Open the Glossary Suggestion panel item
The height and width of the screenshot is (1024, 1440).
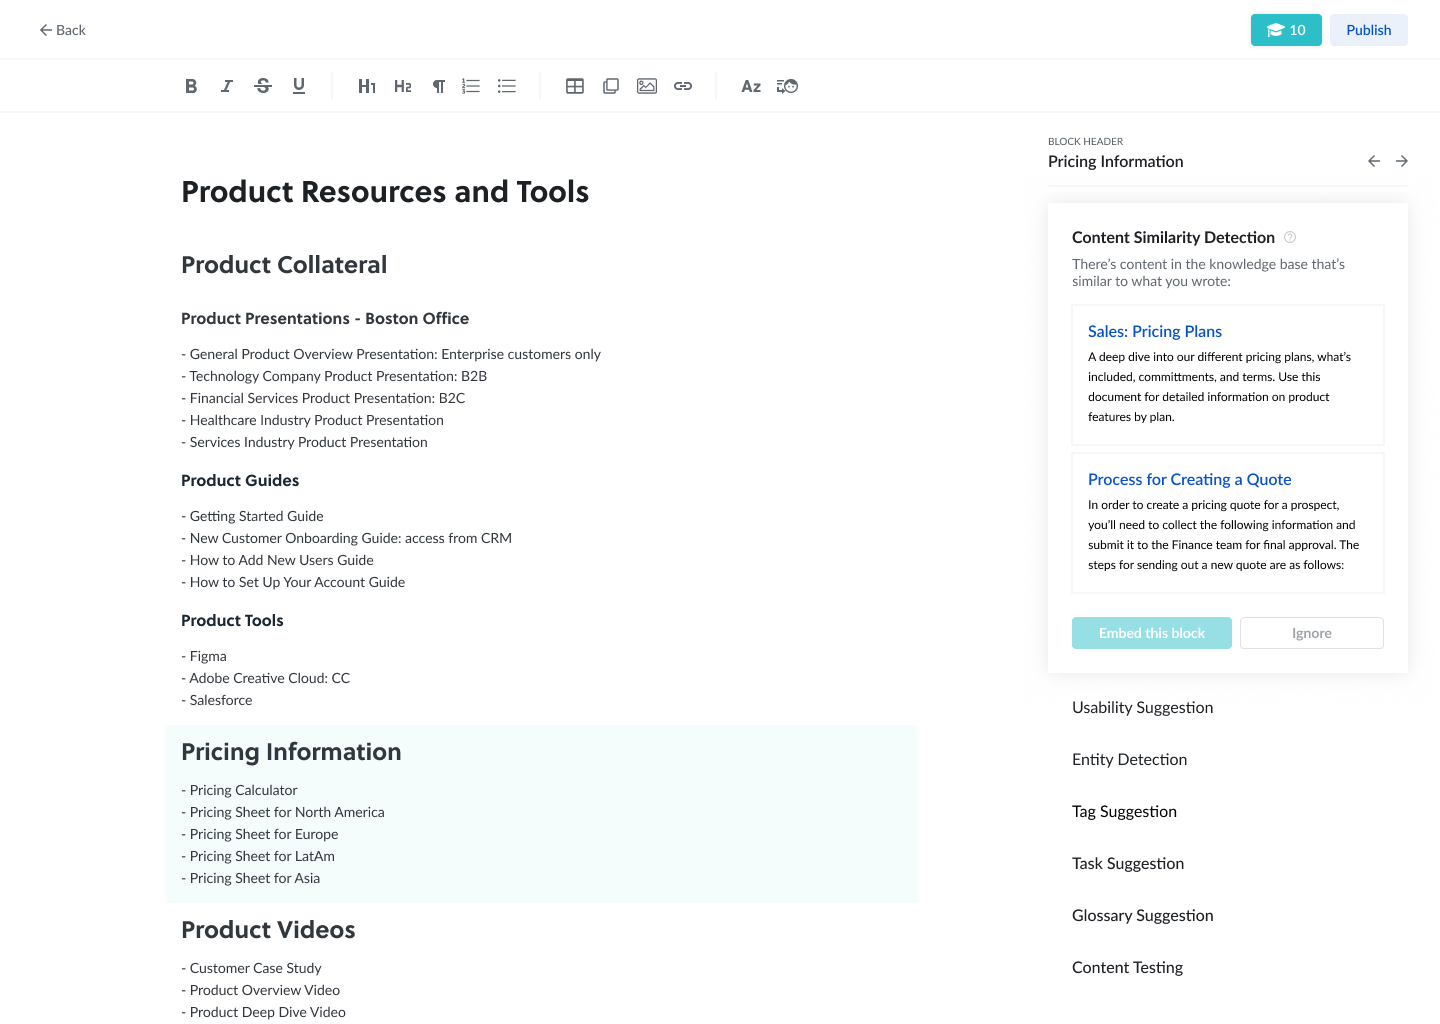(x=1142, y=915)
